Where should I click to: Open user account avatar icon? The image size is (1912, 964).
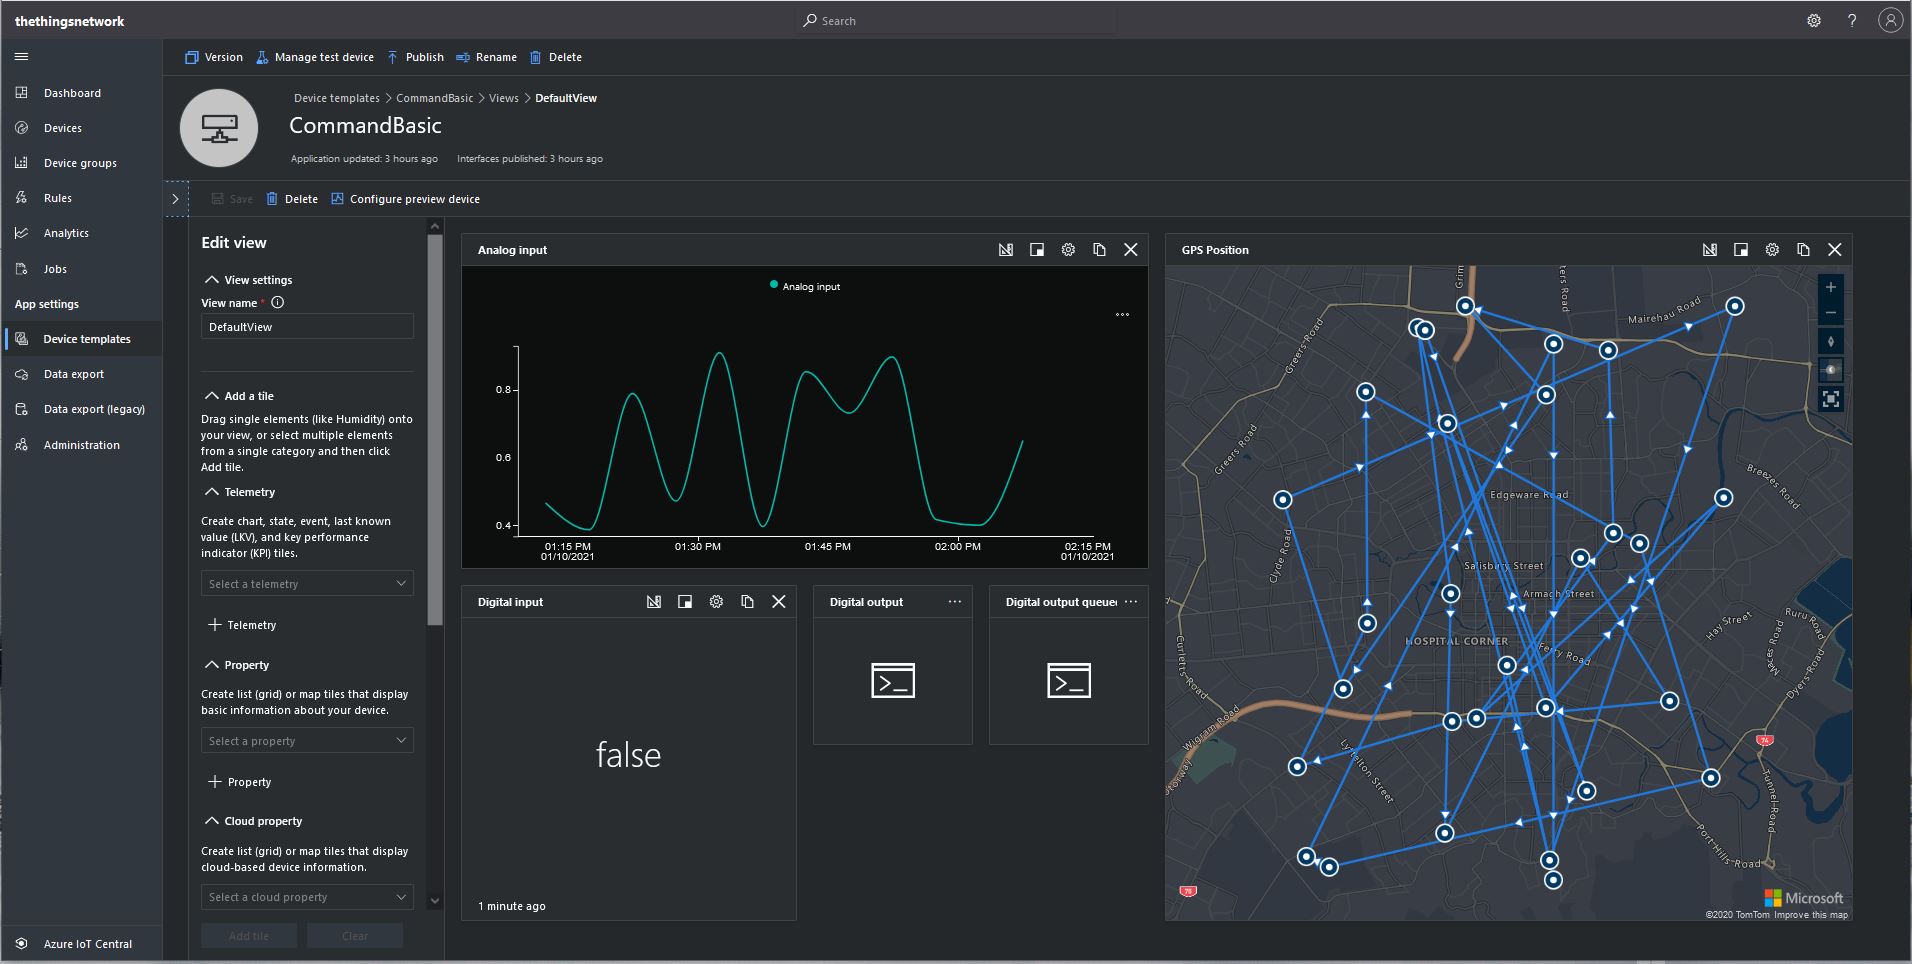tap(1889, 21)
